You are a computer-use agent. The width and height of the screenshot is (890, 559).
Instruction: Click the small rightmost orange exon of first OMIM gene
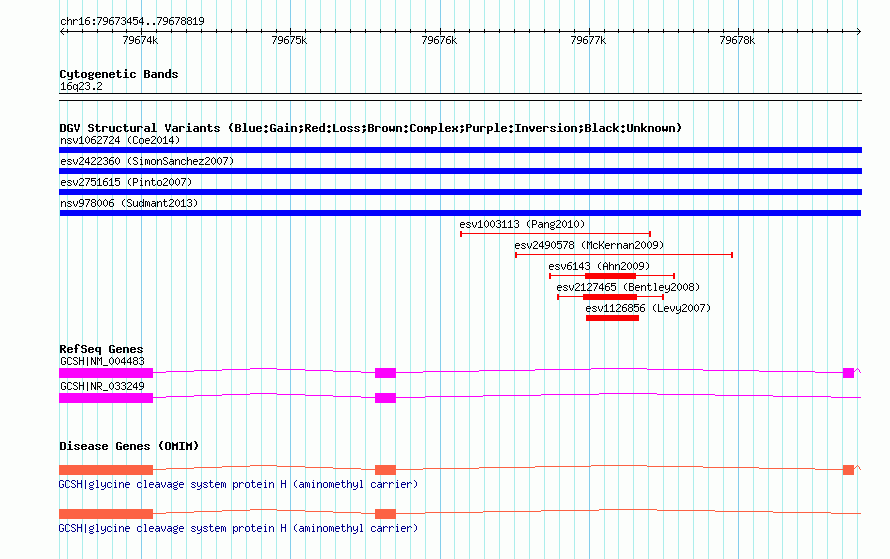point(849,470)
